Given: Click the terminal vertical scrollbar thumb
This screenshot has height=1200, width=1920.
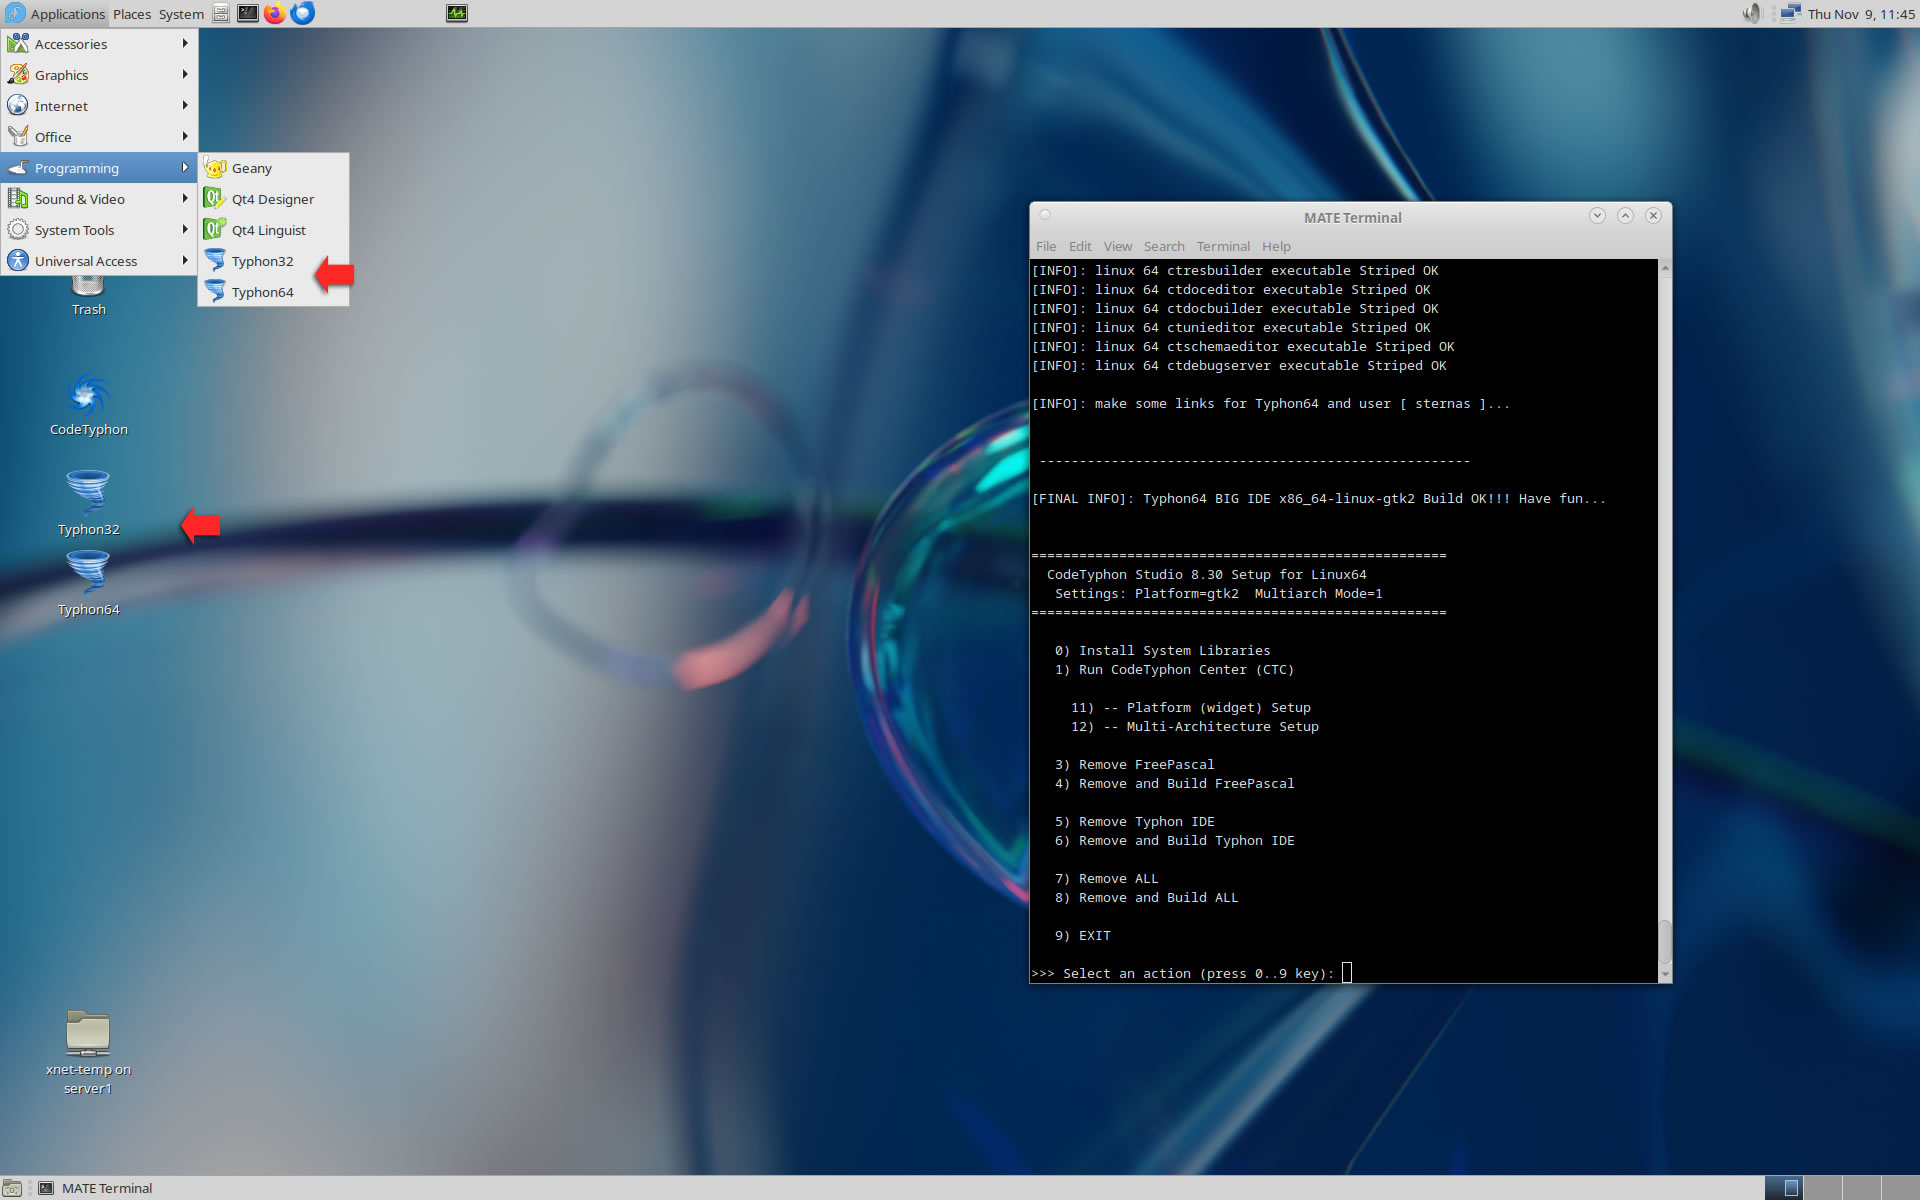Looking at the screenshot, I should (x=1665, y=942).
